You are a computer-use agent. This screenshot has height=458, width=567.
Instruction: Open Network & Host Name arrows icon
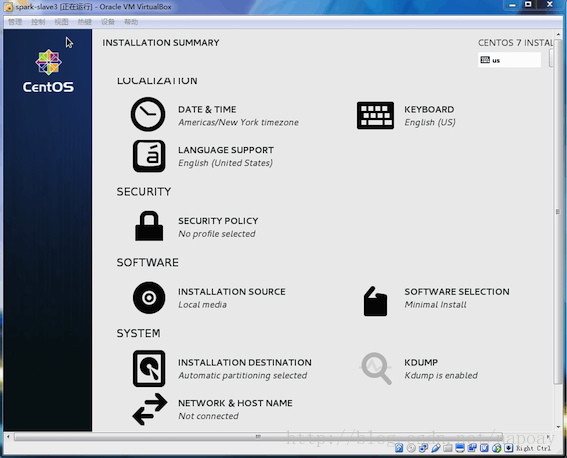(x=150, y=409)
